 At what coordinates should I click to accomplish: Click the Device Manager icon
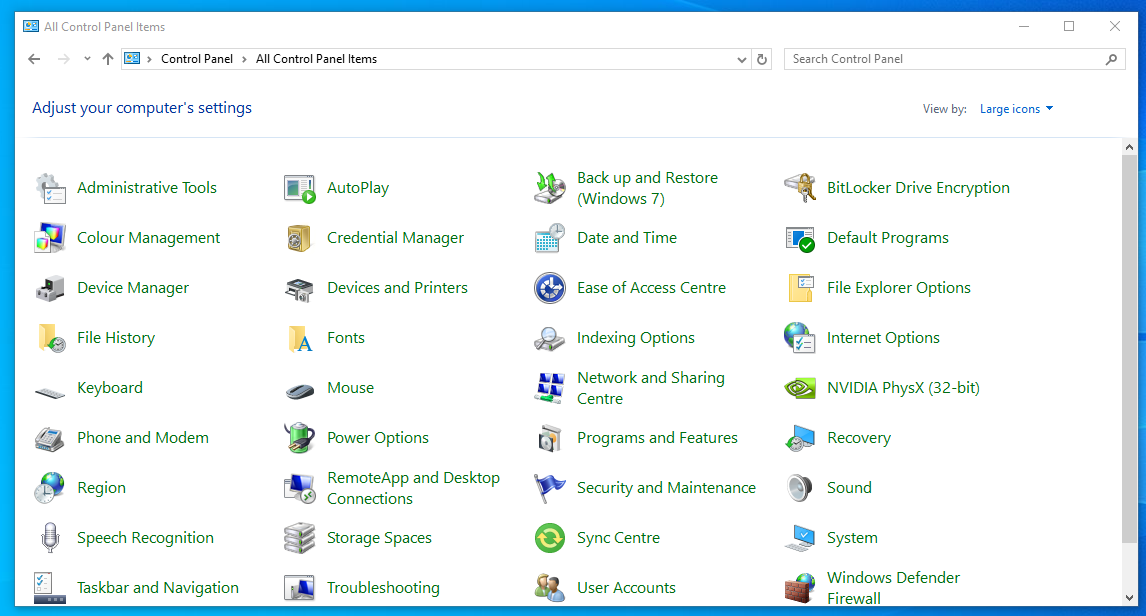point(50,289)
